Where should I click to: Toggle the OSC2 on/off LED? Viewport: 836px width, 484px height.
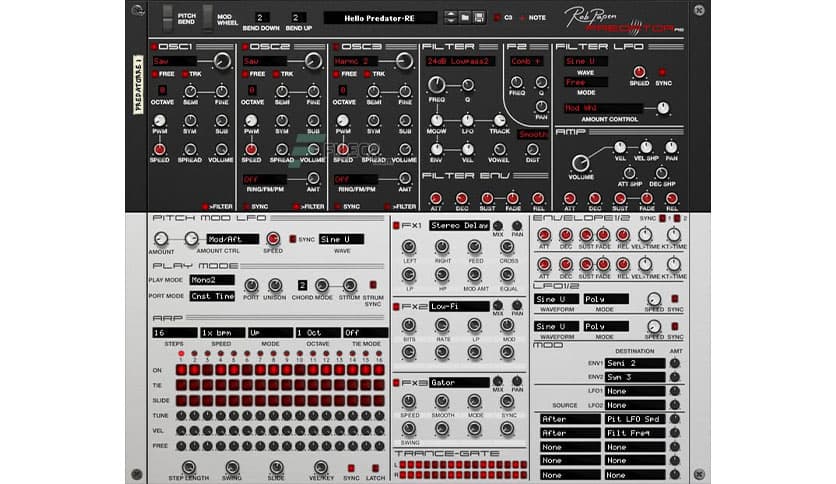point(245,47)
